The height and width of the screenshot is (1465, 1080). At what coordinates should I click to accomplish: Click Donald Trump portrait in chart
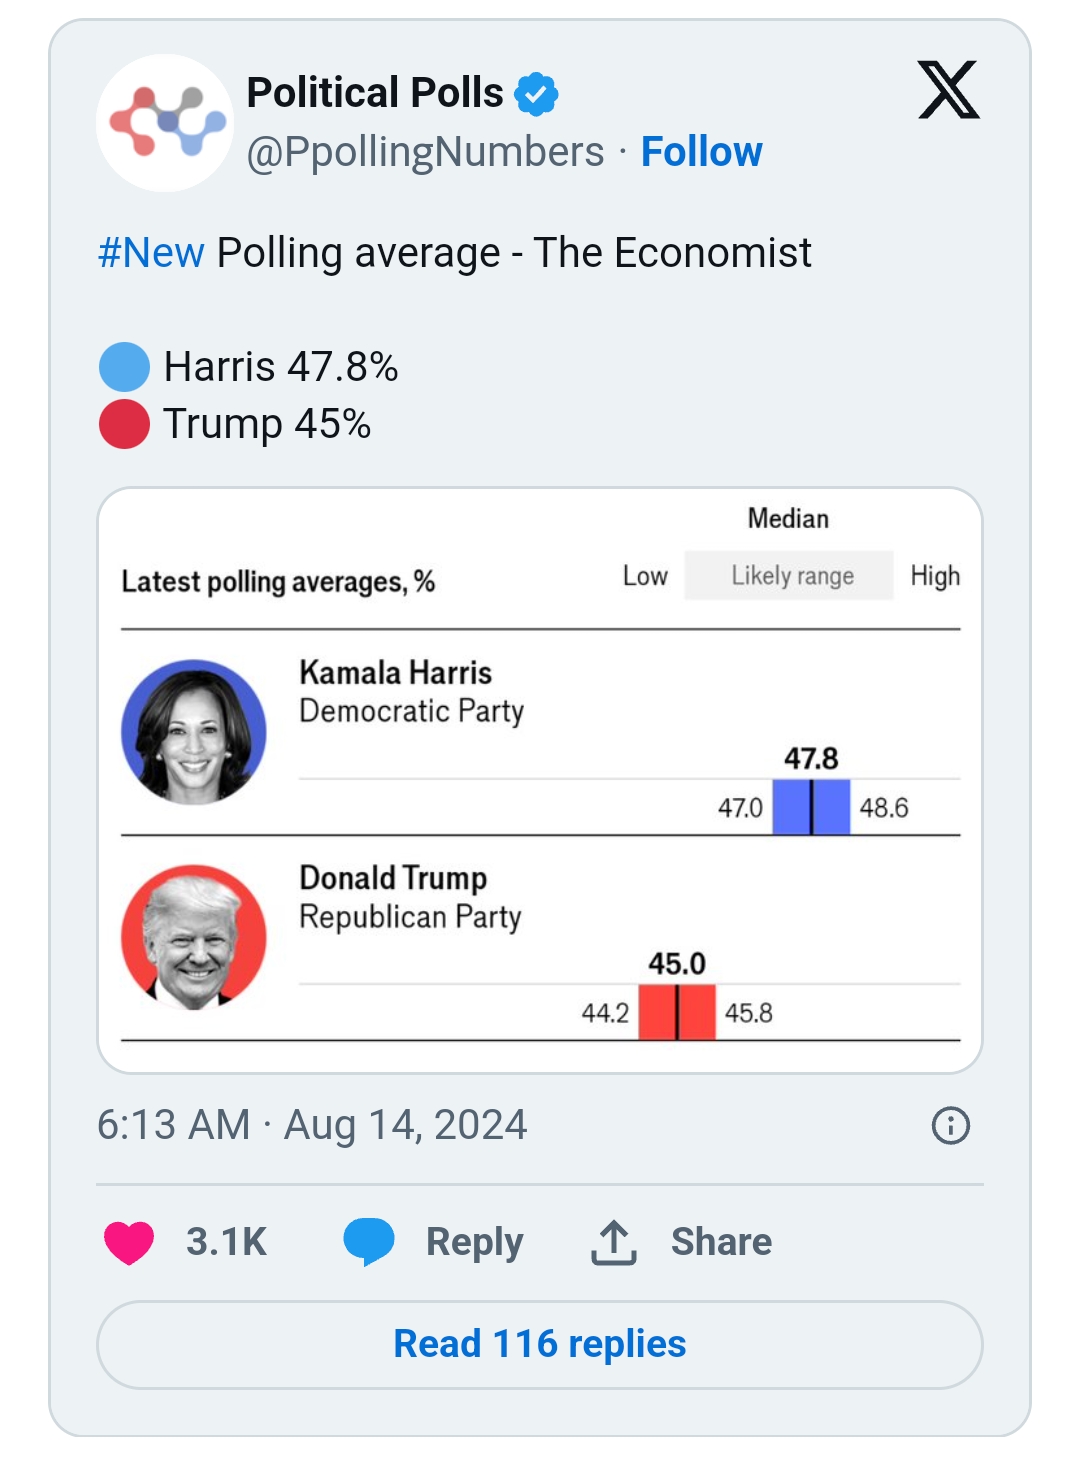[x=194, y=937]
